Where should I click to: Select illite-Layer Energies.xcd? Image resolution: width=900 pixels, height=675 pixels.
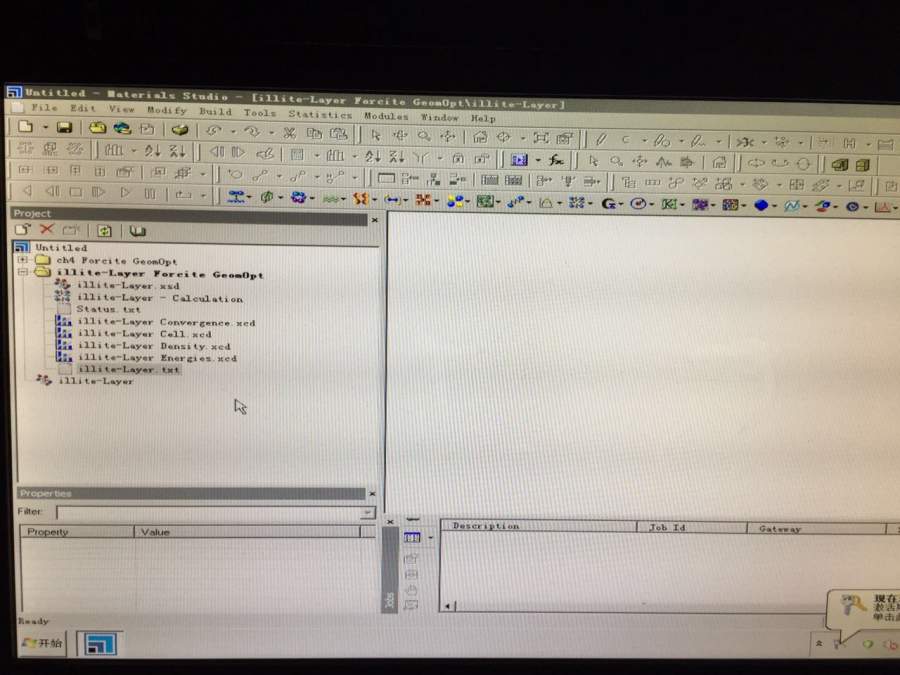click(157, 358)
